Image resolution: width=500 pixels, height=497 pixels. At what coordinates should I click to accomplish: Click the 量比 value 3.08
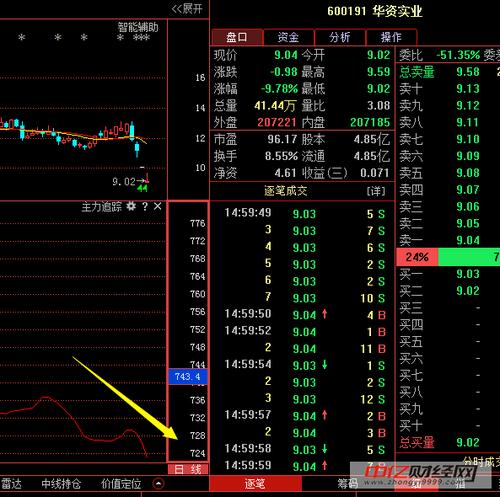[x=379, y=106]
